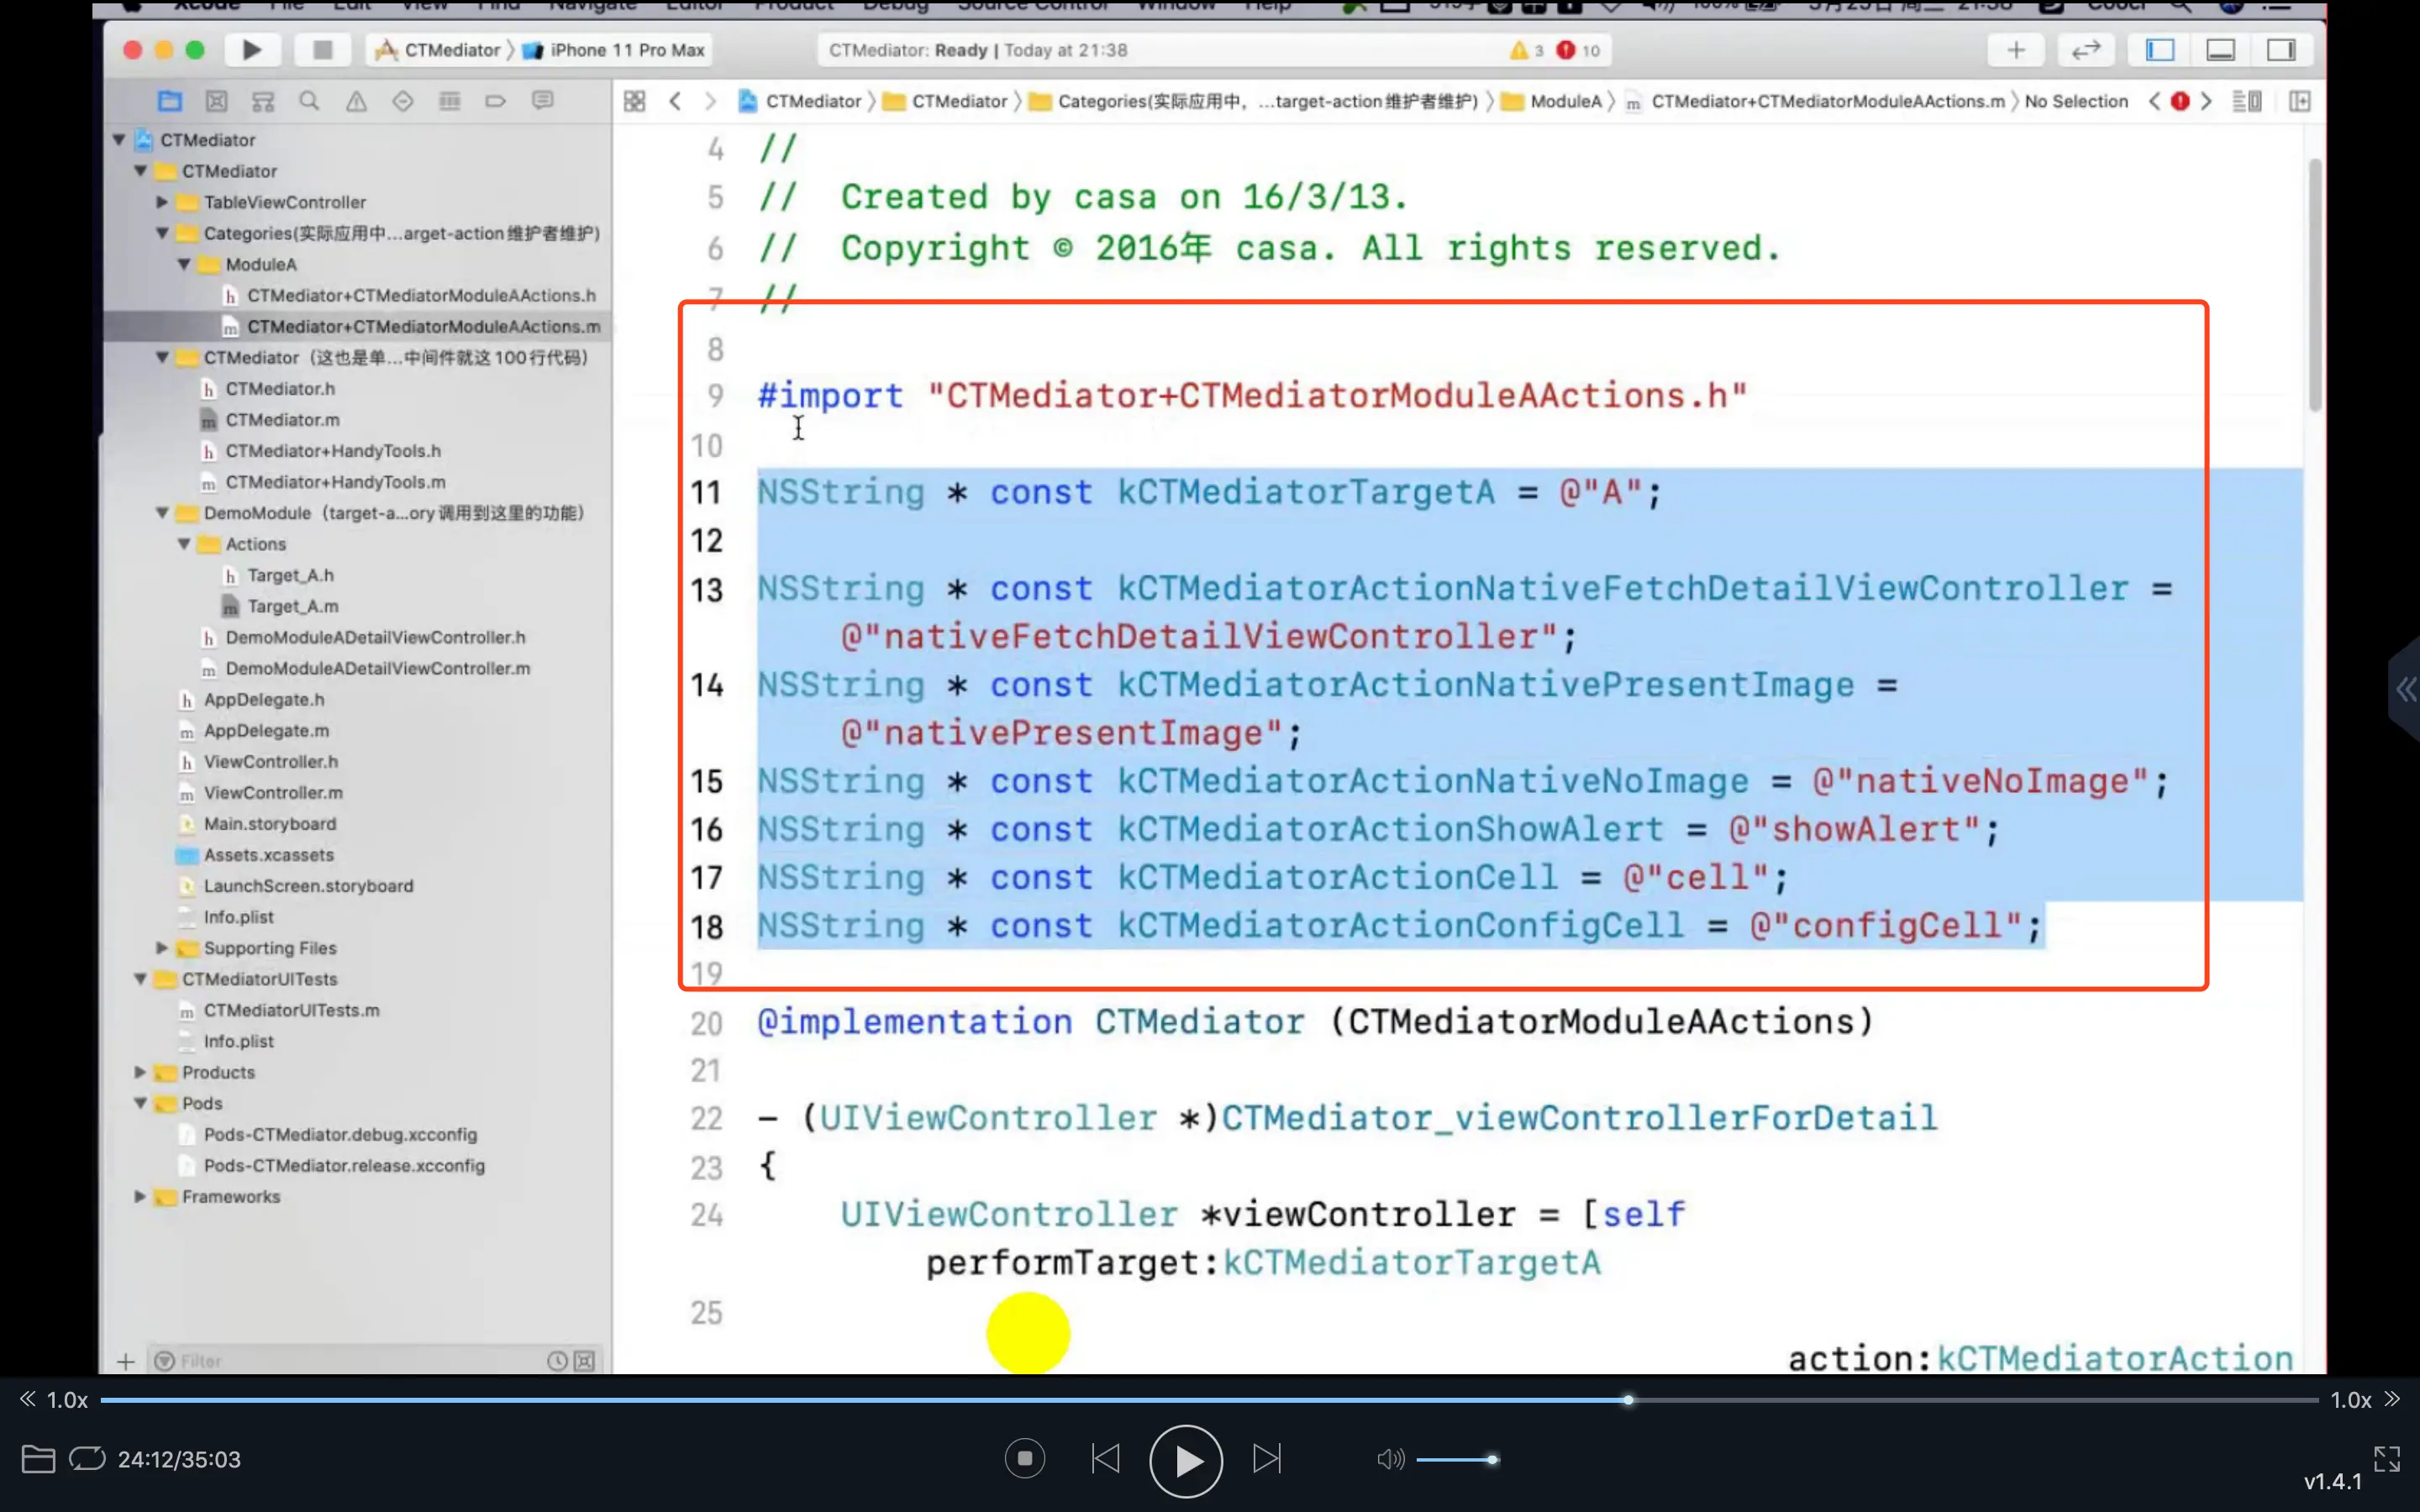Toggle the debug area panel

2220,50
